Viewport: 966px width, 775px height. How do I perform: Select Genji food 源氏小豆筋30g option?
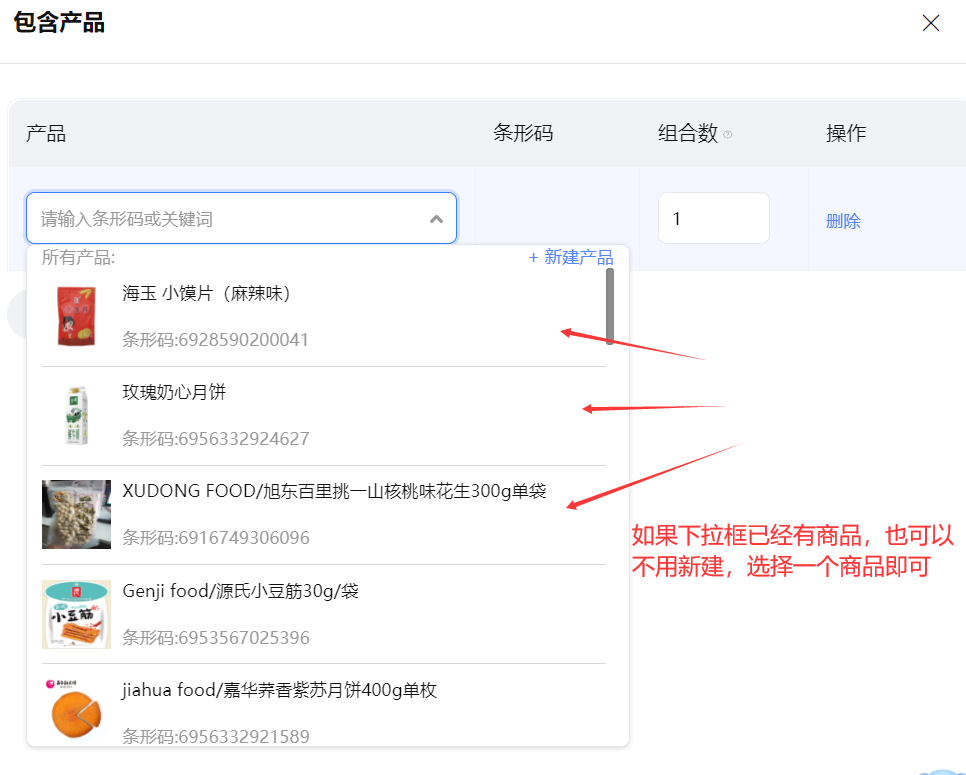(240, 591)
